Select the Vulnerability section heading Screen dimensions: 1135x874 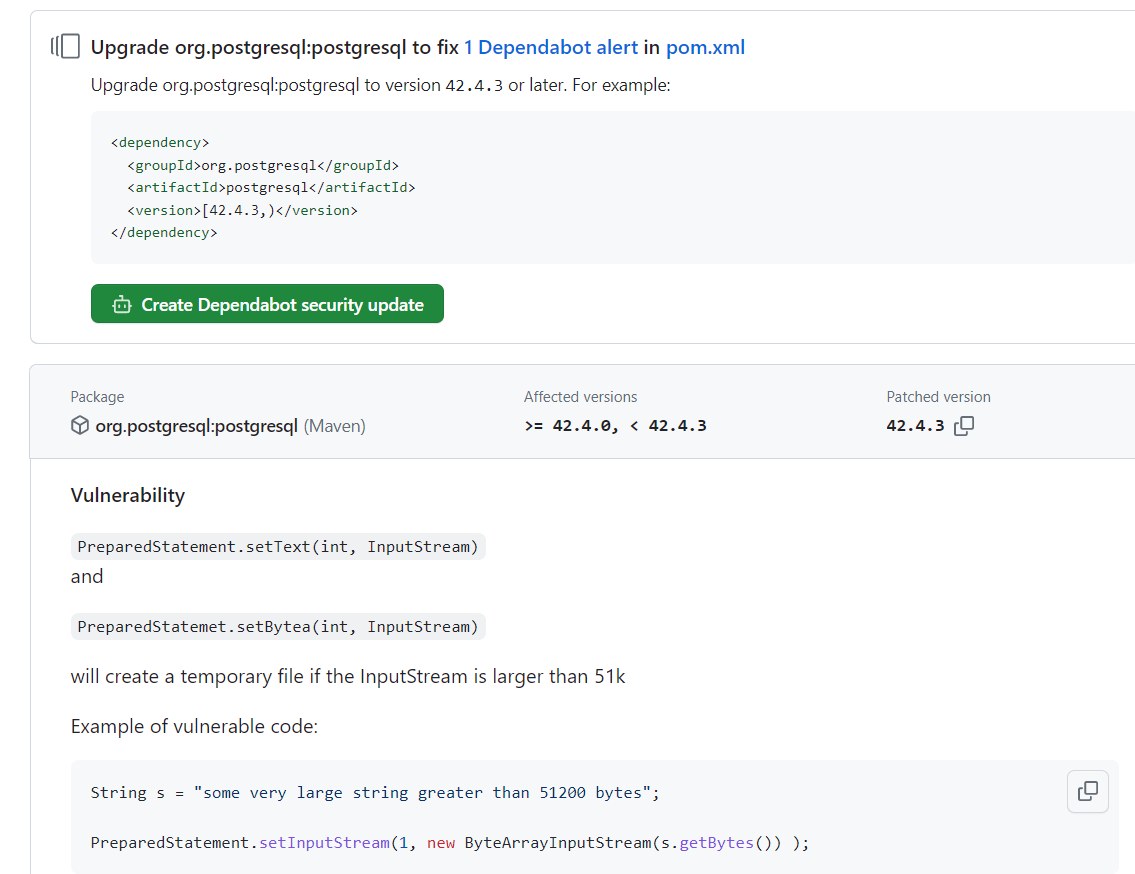point(127,495)
